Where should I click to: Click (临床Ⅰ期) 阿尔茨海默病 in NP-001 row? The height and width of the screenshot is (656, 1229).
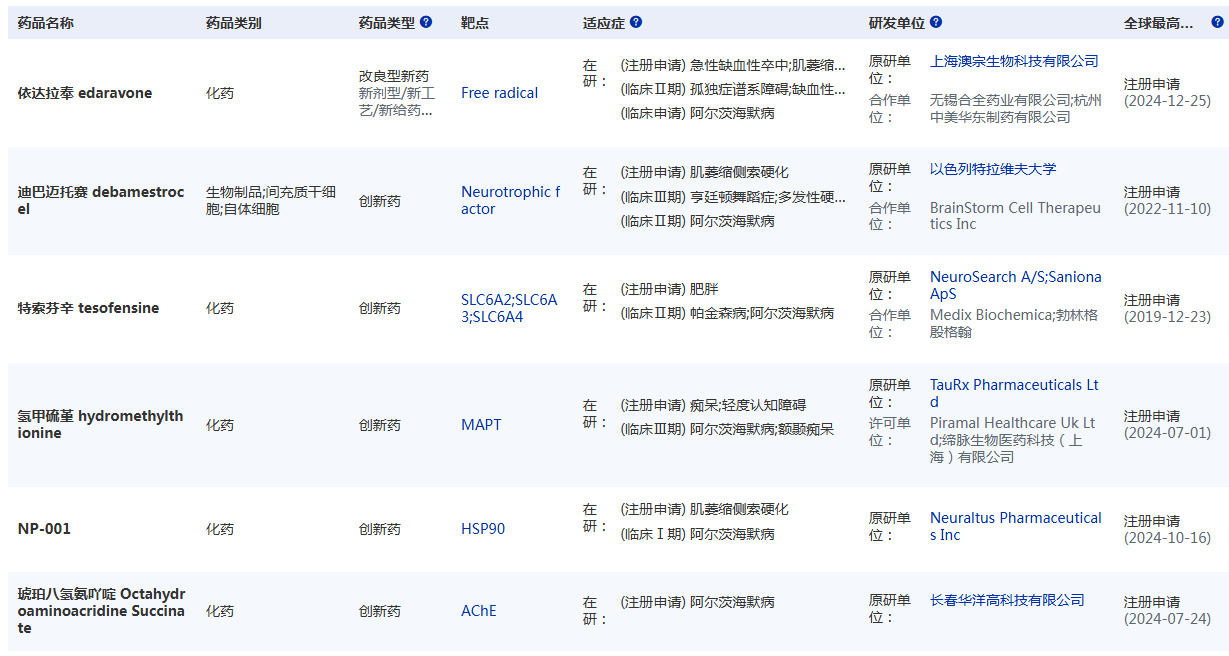tap(697, 534)
